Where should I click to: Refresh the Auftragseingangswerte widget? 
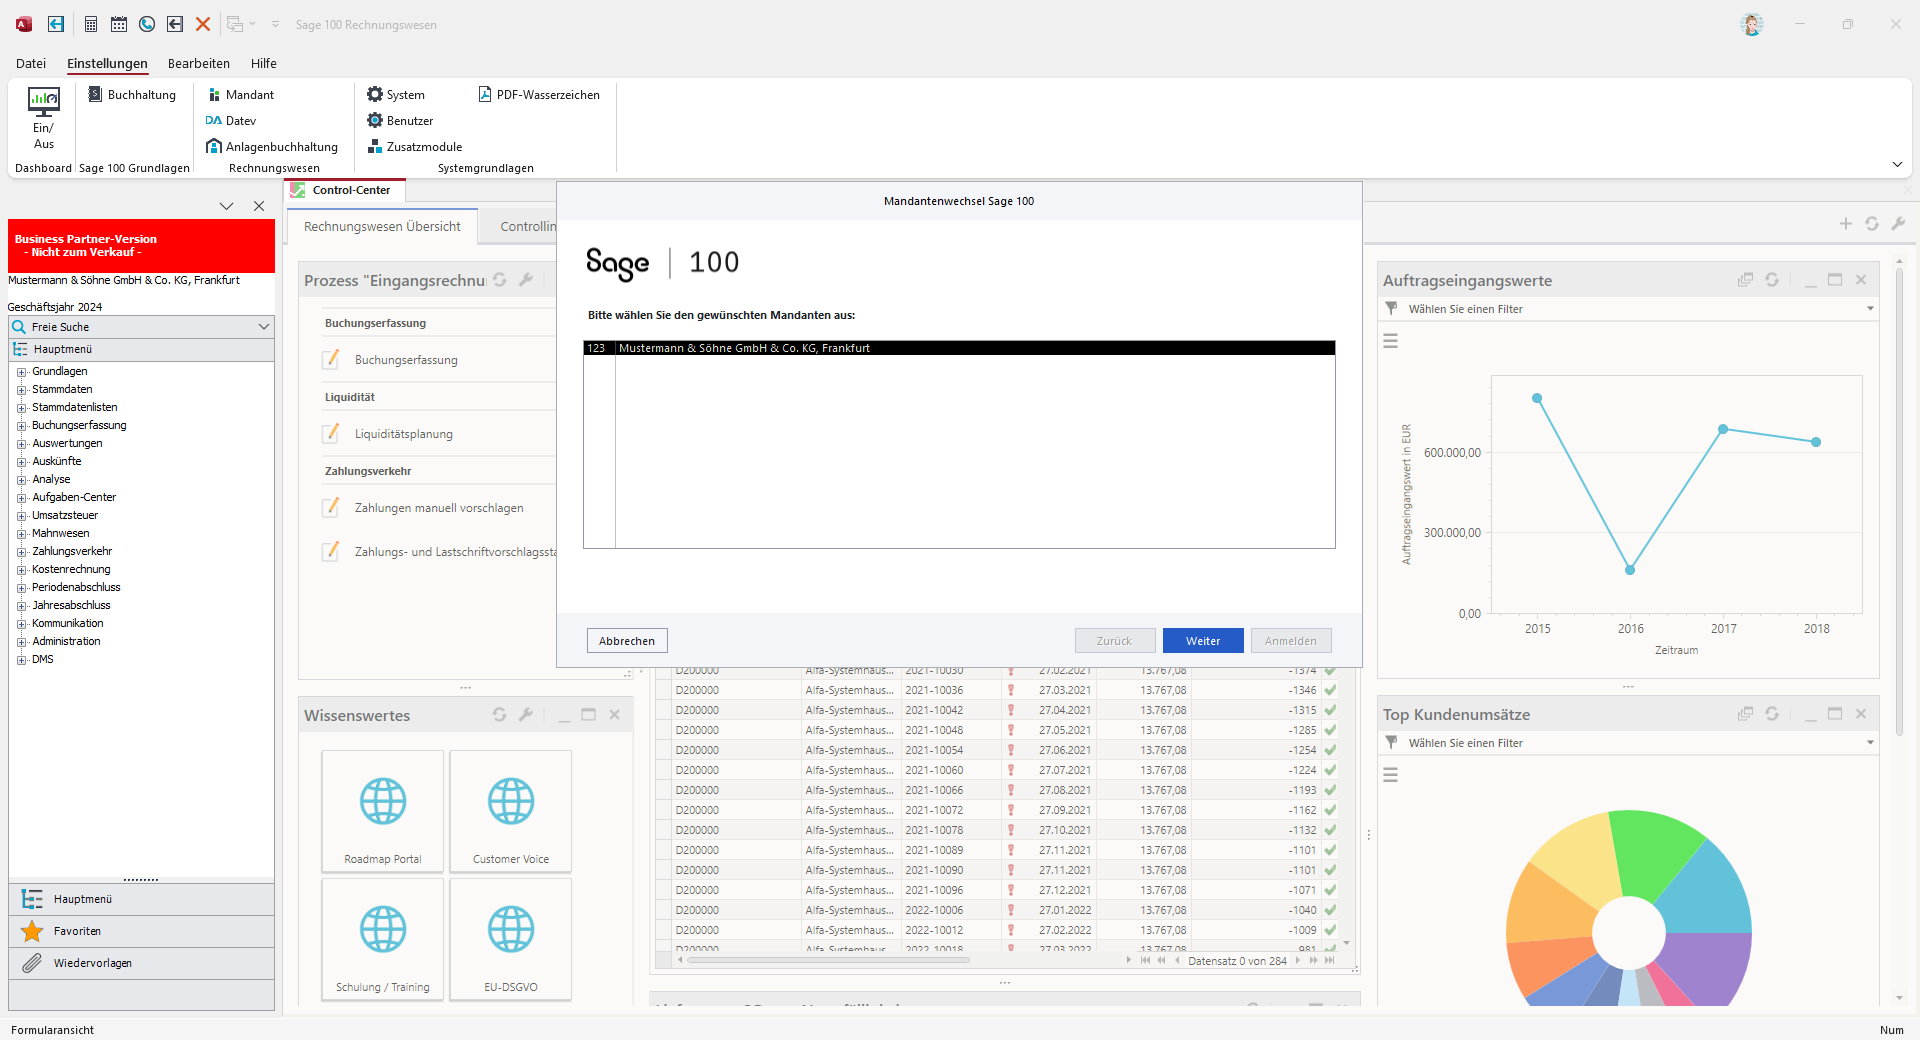1772,280
